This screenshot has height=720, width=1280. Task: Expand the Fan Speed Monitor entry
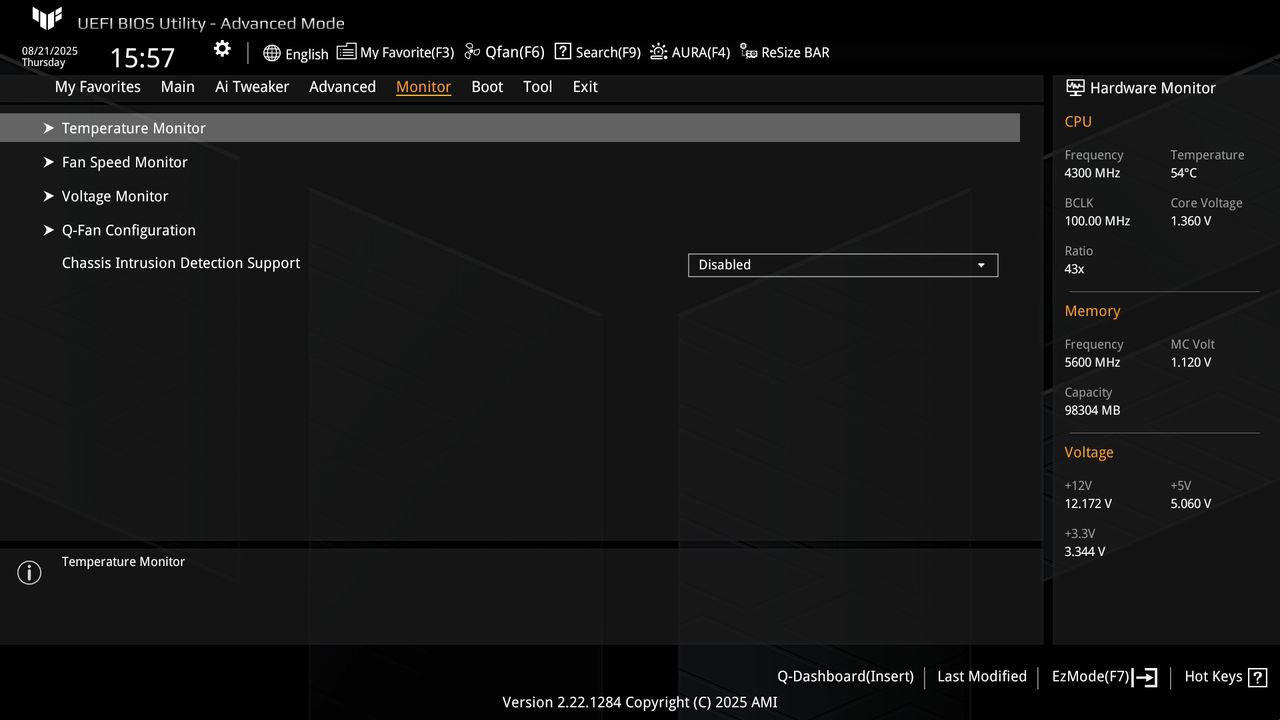124,162
